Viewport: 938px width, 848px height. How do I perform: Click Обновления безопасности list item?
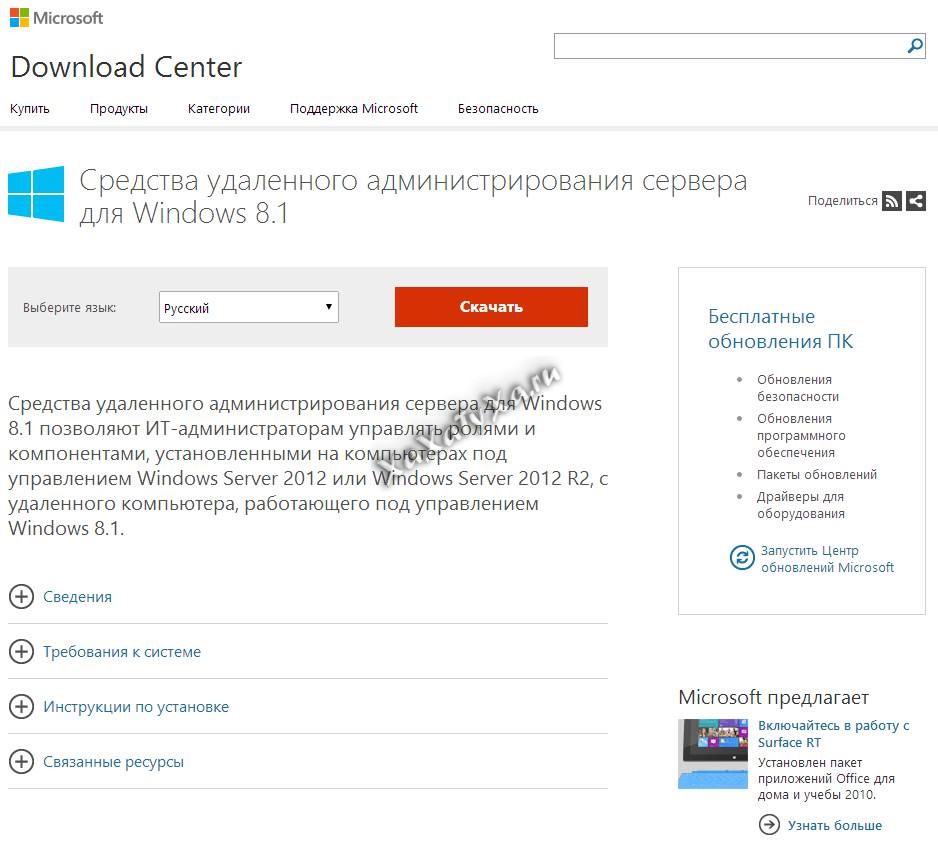pos(798,388)
